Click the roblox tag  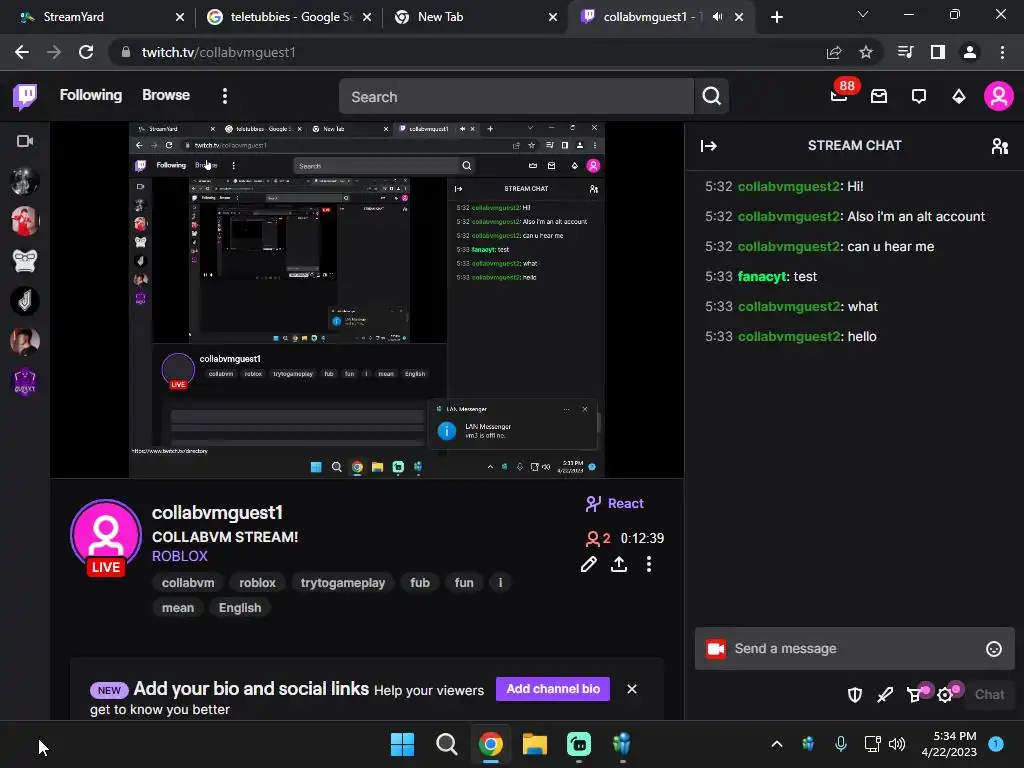coord(257,583)
